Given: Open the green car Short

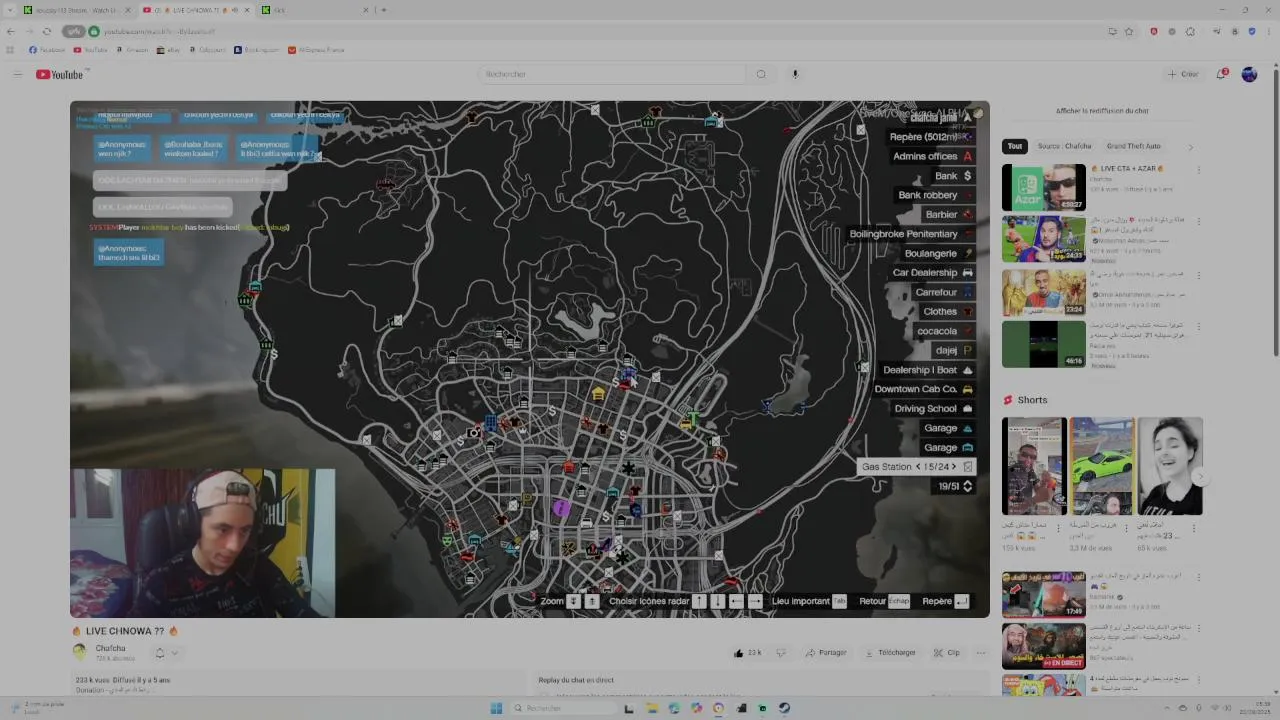Looking at the screenshot, I should 1102,466.
